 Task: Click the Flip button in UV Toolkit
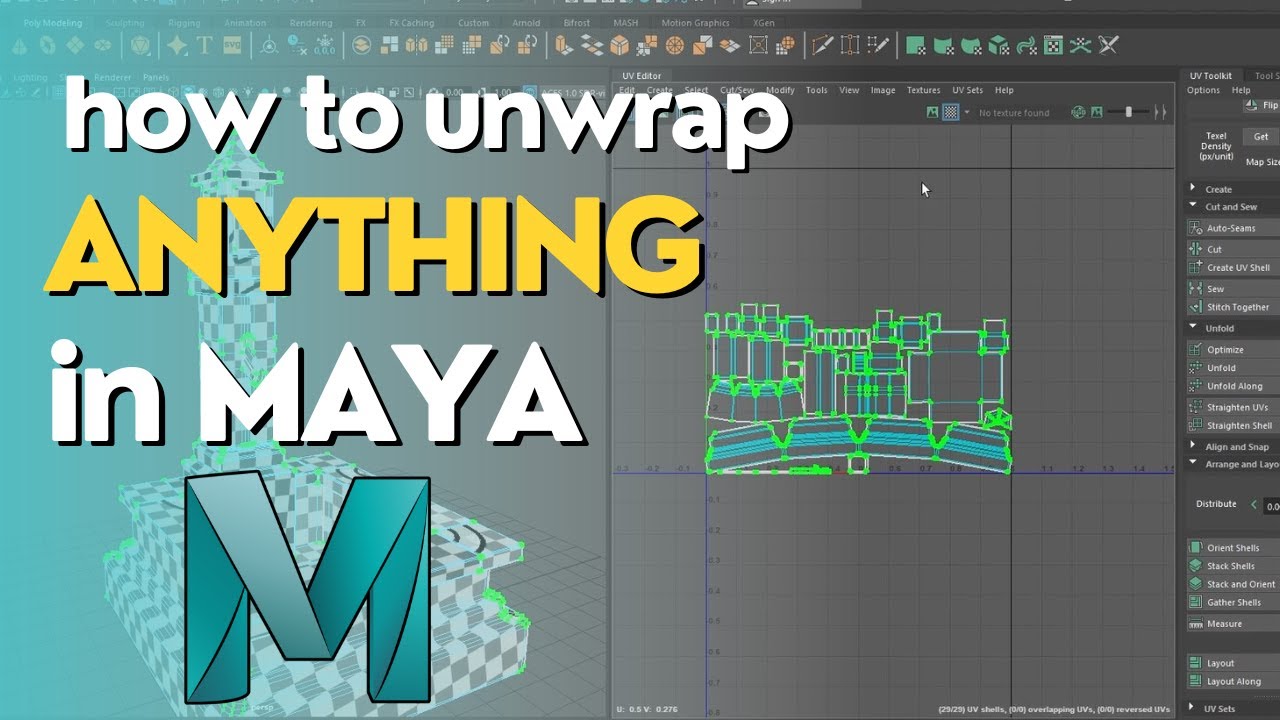pos(1262,105)
